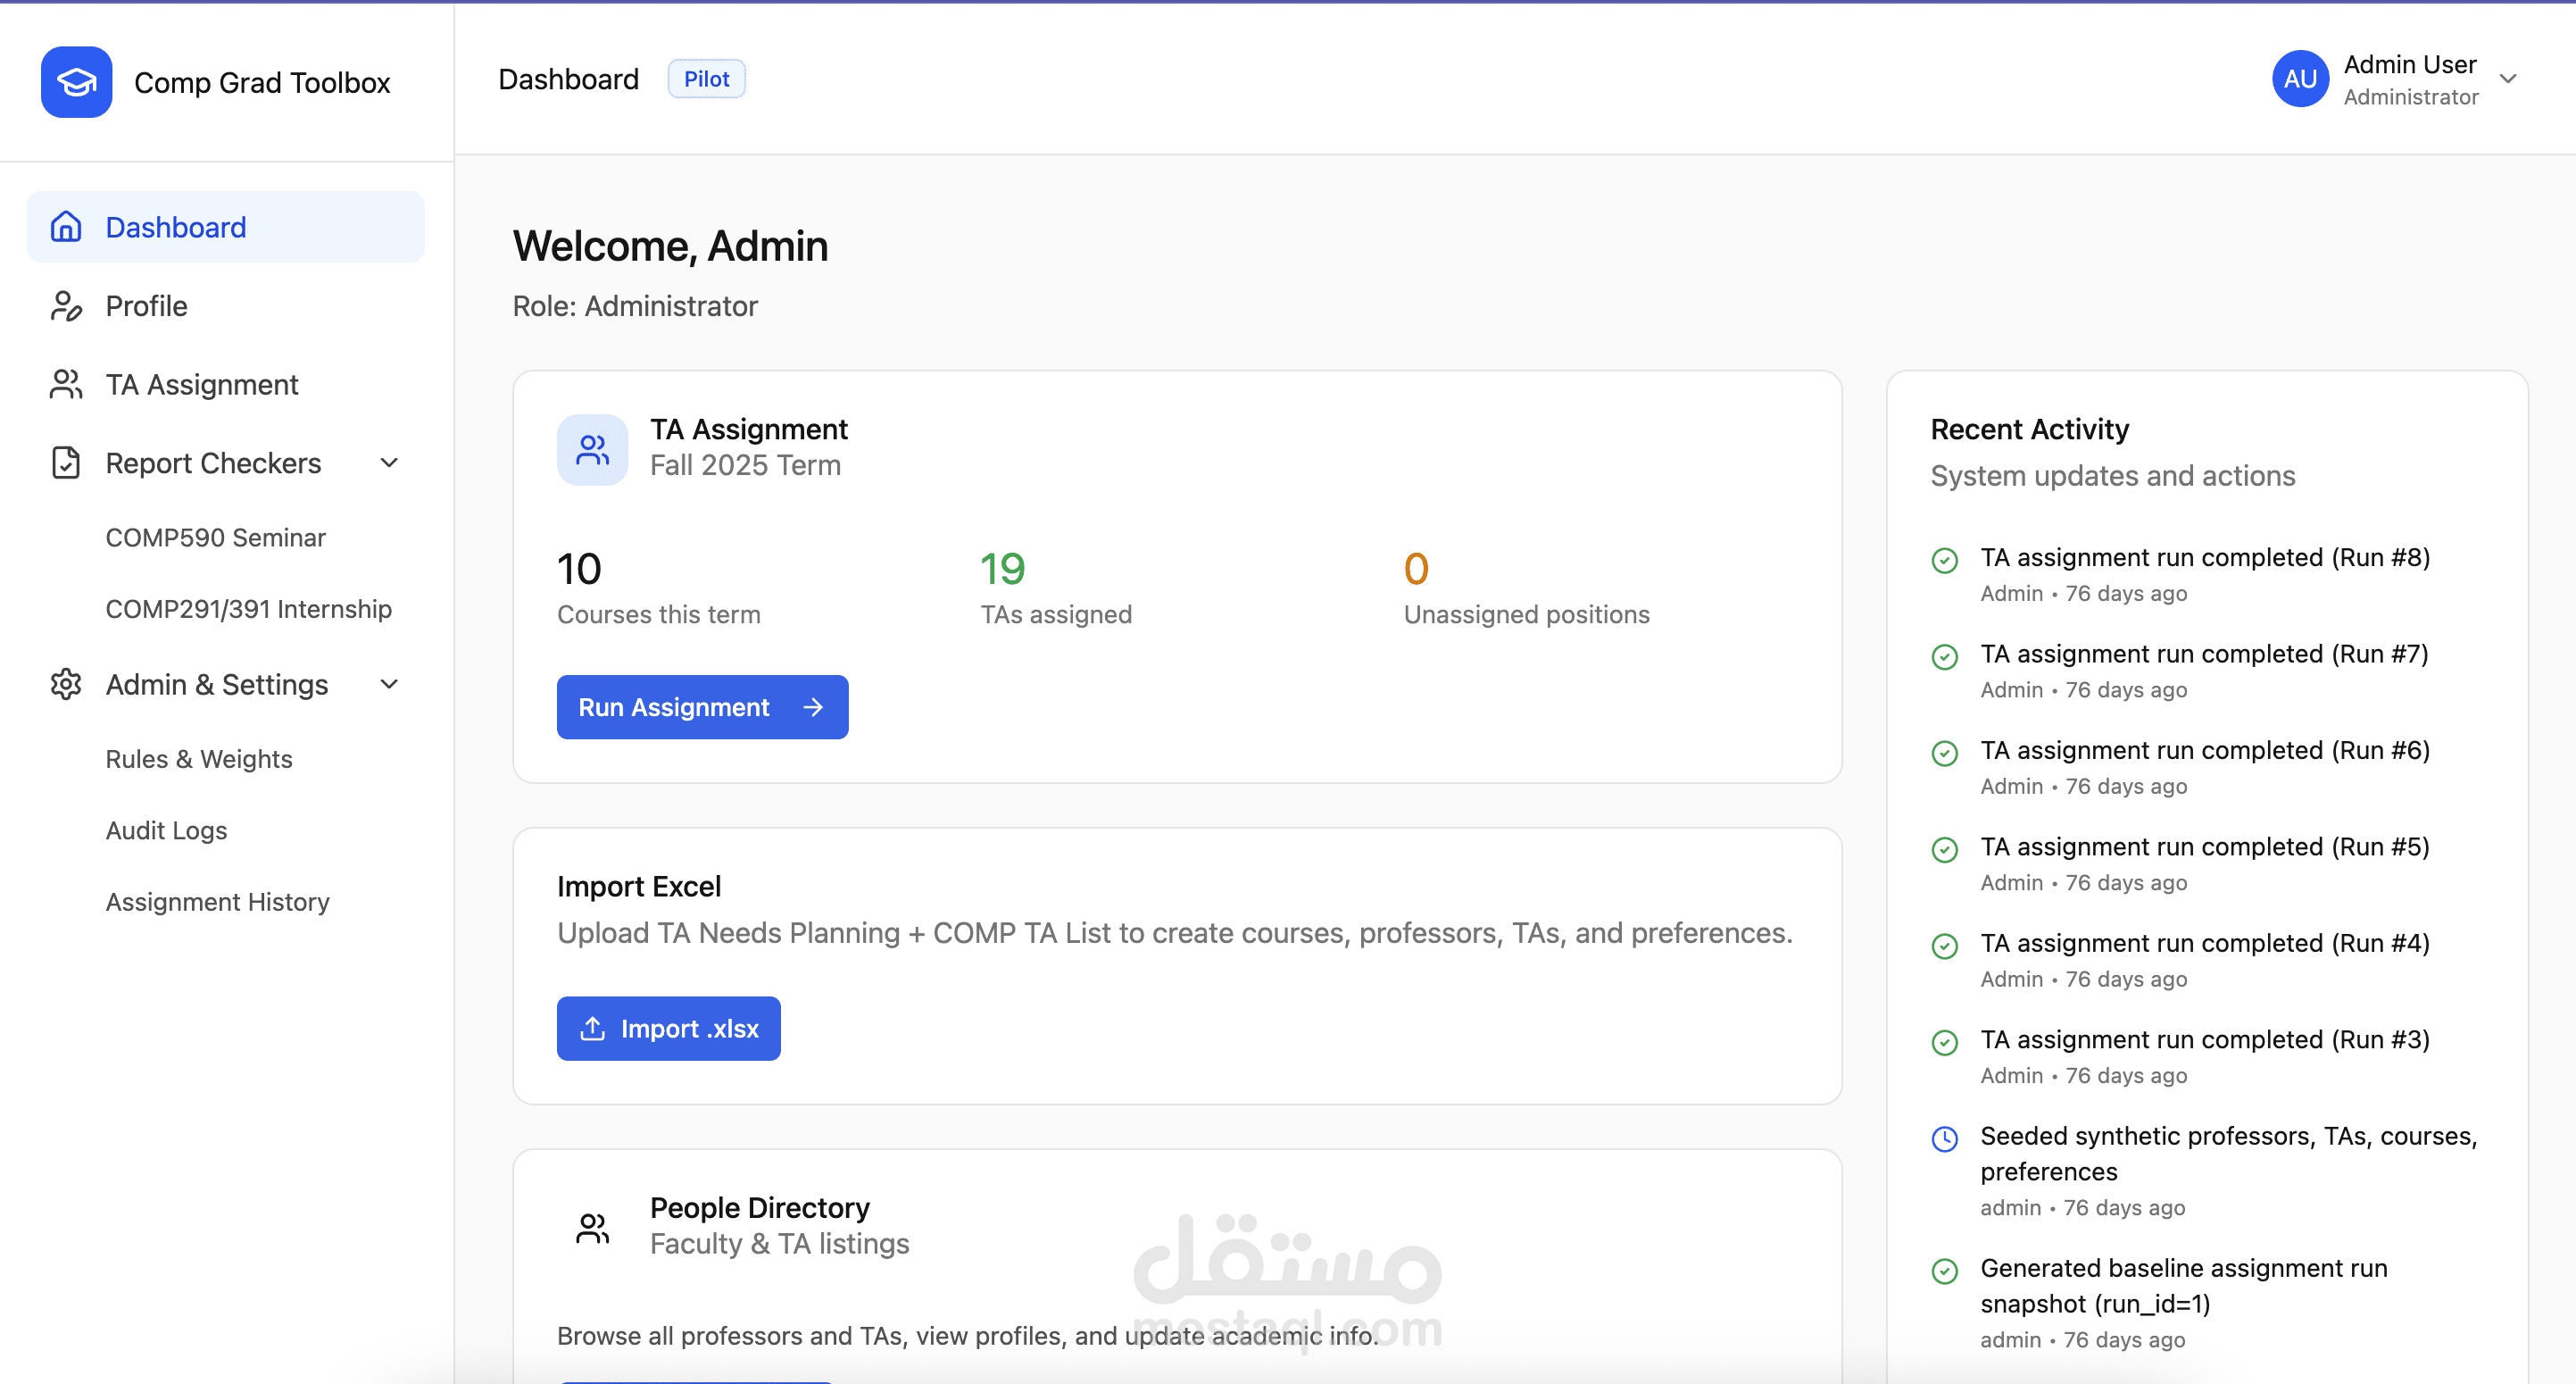Open the Run #8 completed activity entry
Screen dimensions: 2576x1384
click(2204, 558)
